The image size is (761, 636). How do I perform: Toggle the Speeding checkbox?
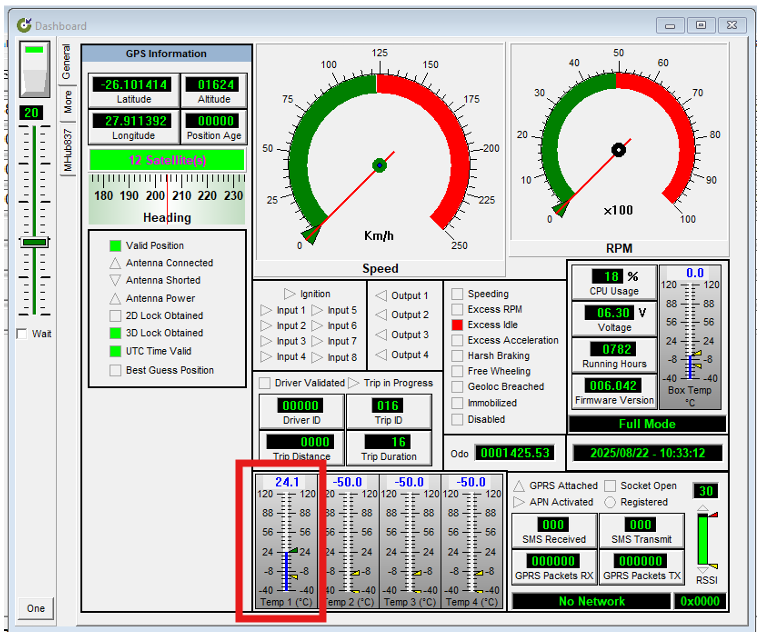click(x=457, y=294)
